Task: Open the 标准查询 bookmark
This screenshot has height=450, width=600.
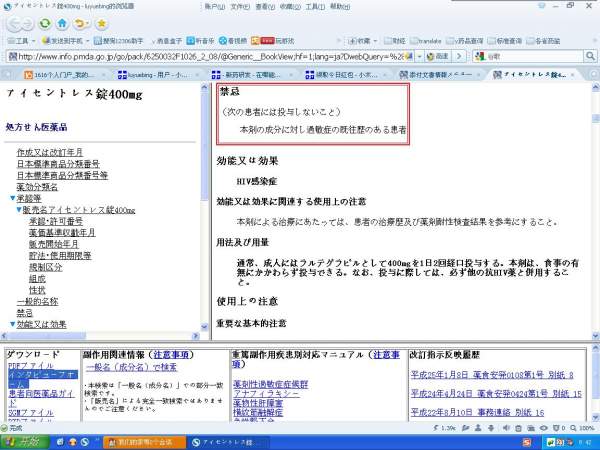Action: [505, 41]
